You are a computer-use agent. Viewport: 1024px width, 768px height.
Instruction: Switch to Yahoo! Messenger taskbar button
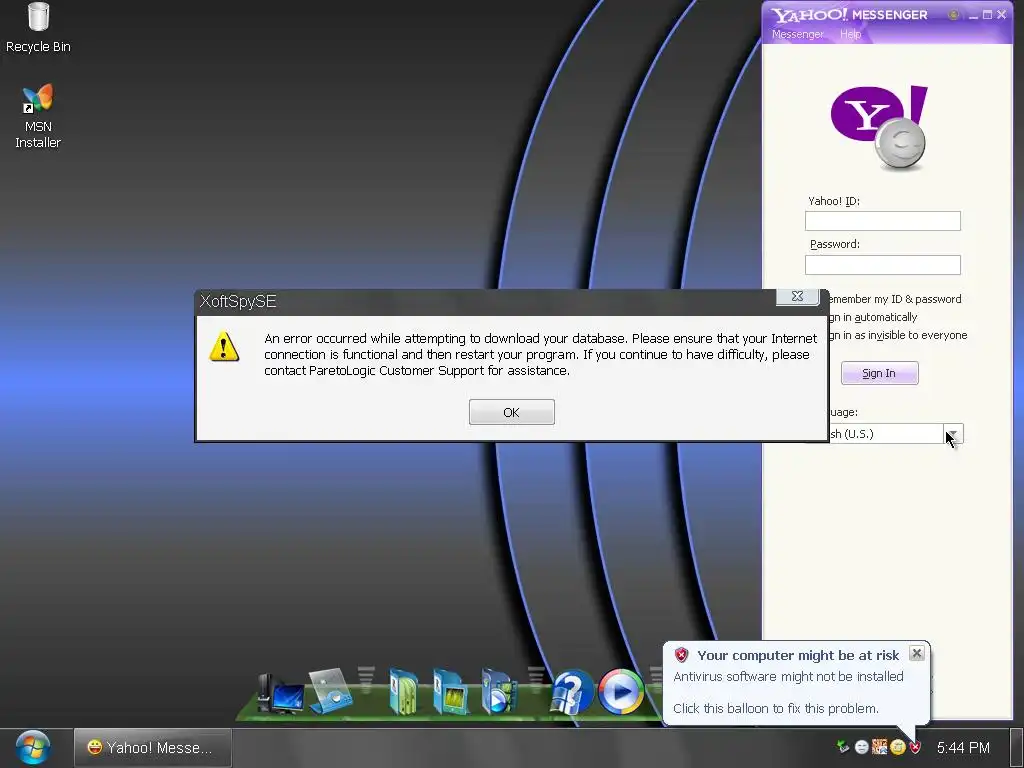click(x=152, y=748)
